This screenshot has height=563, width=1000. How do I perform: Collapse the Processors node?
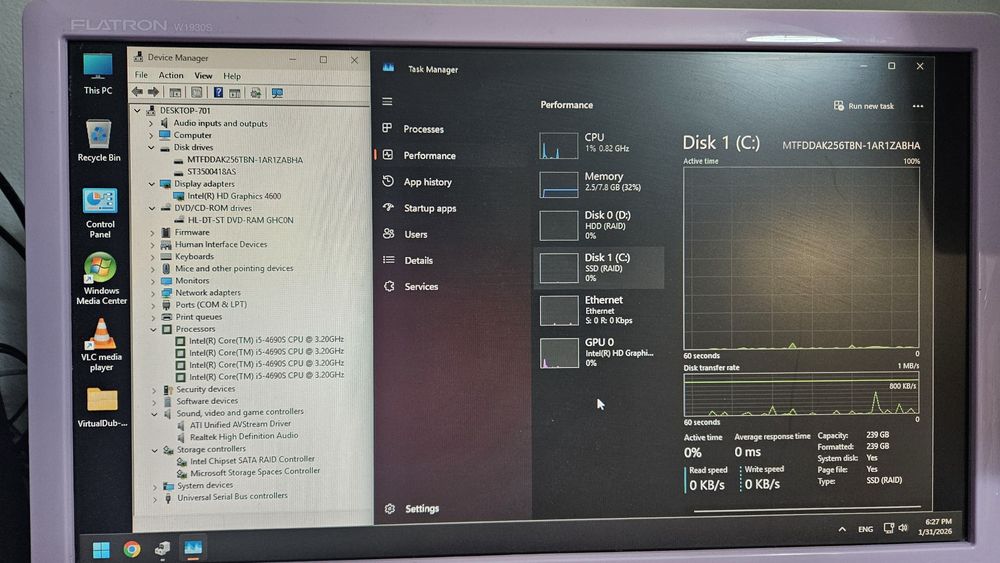154,330
